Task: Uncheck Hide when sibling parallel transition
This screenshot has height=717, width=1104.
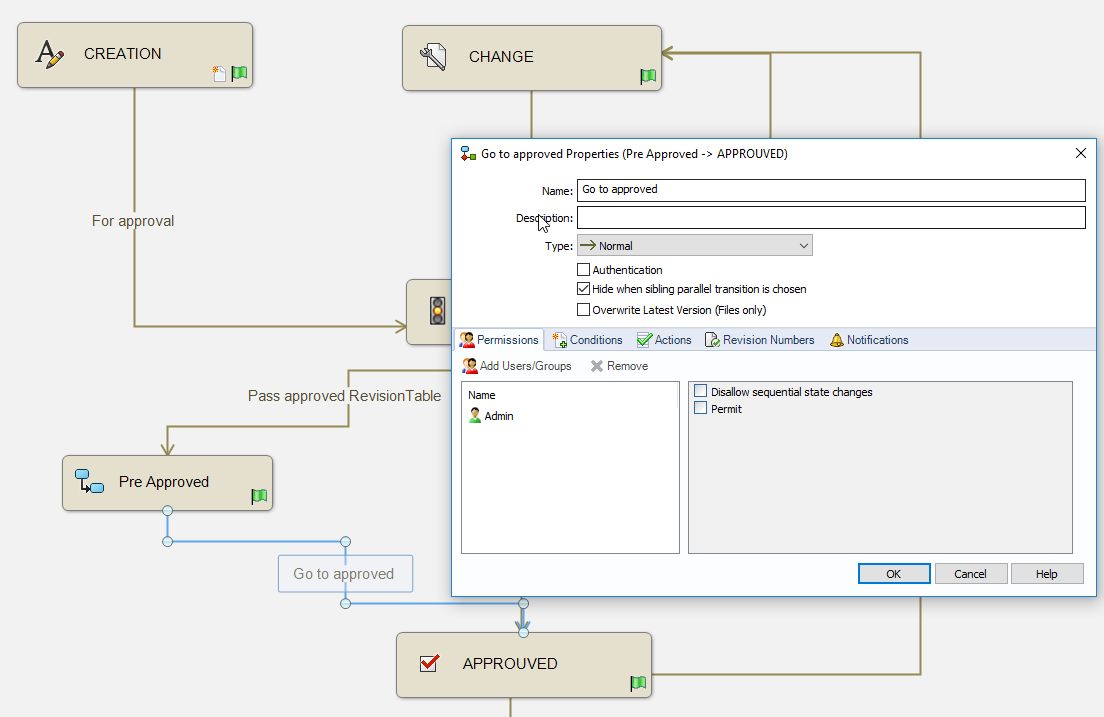Action: point(584,289)
